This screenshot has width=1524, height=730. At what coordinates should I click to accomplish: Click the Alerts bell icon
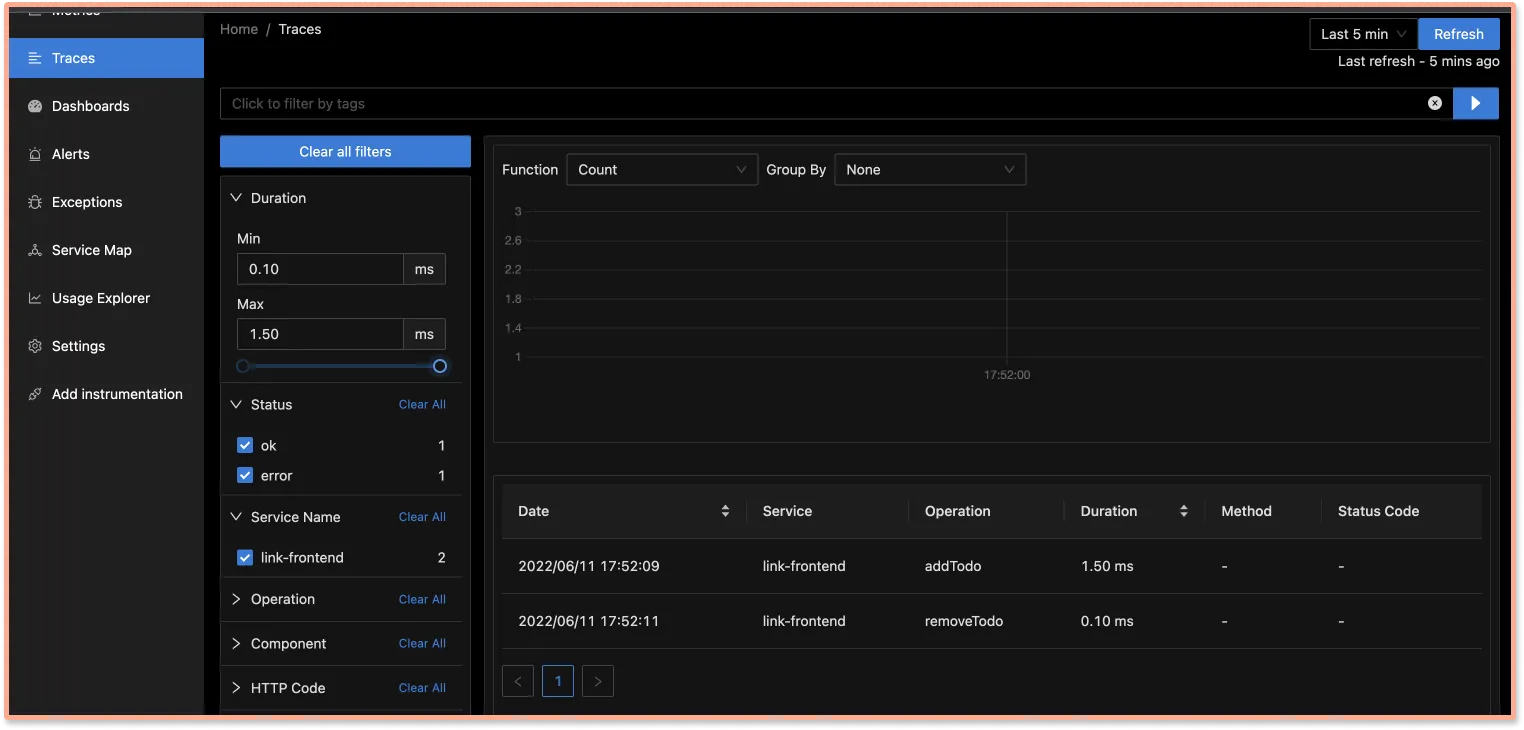pyautogui.click(x=35, y=154)
